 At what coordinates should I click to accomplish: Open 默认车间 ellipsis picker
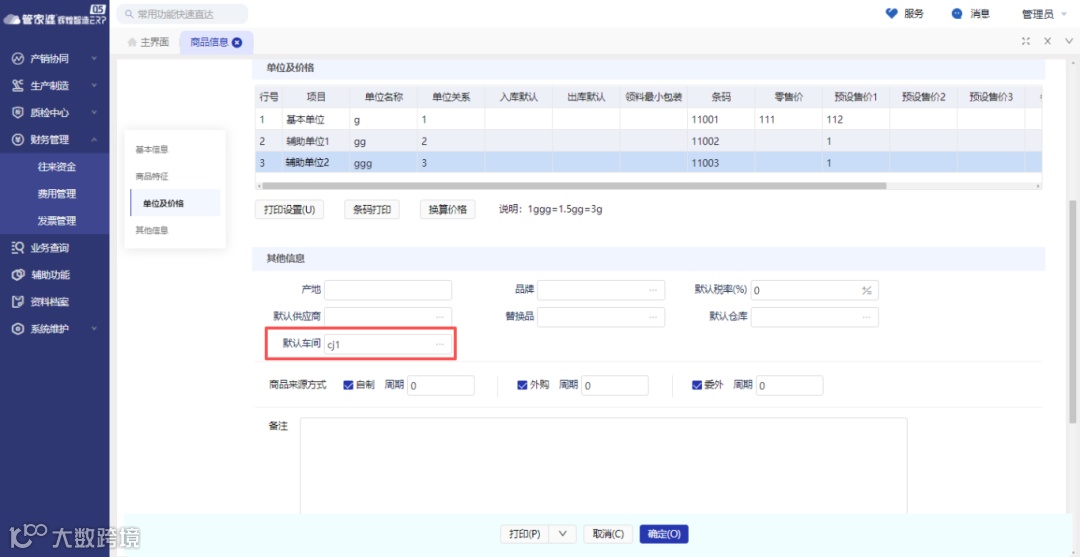tap(440, 344)
